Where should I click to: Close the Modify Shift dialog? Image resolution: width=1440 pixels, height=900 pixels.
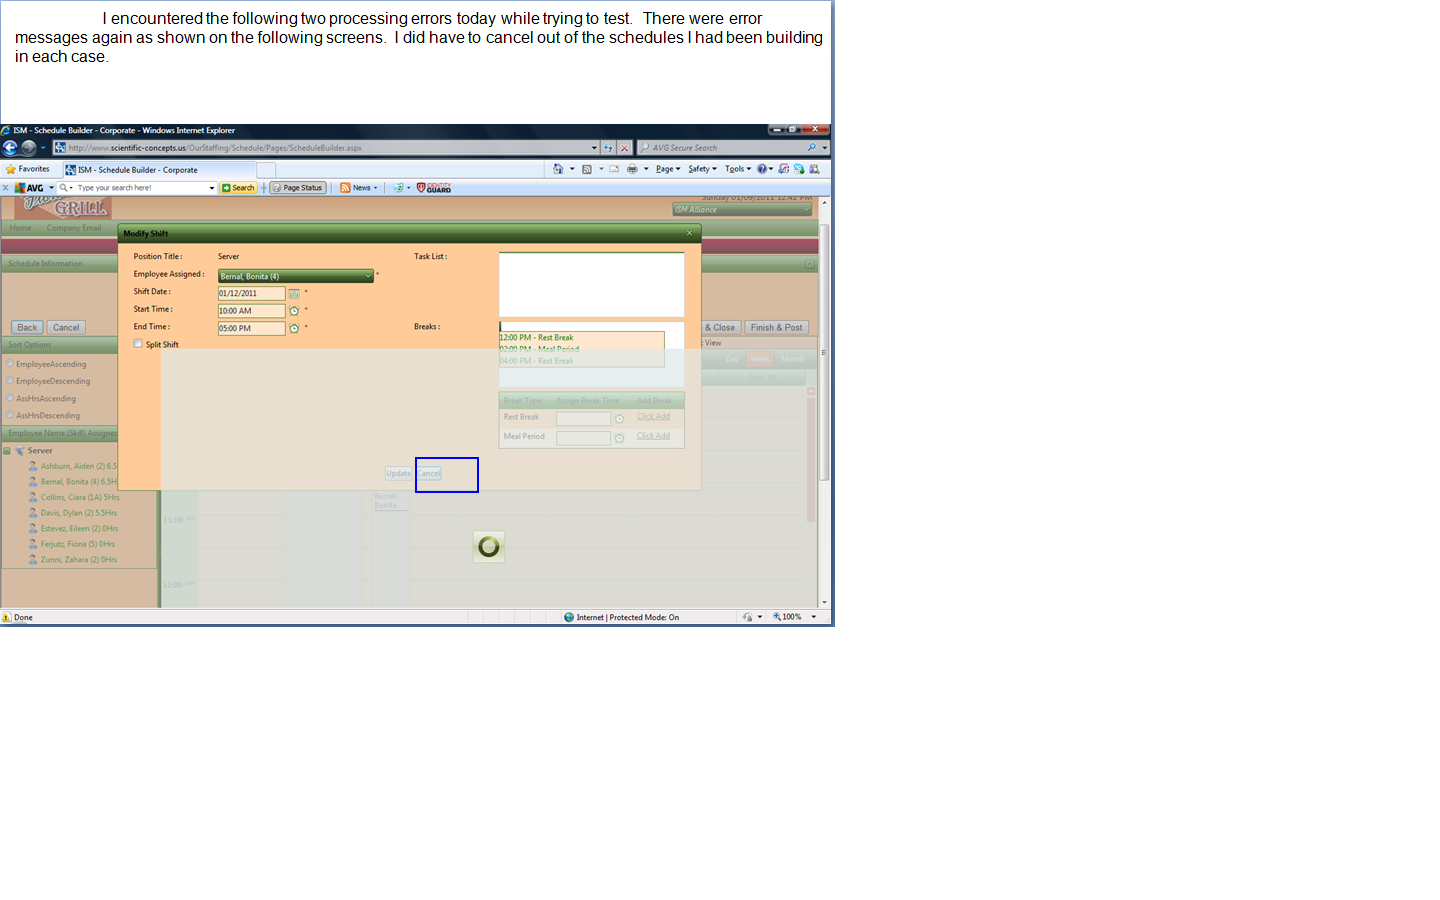[689, 233]
